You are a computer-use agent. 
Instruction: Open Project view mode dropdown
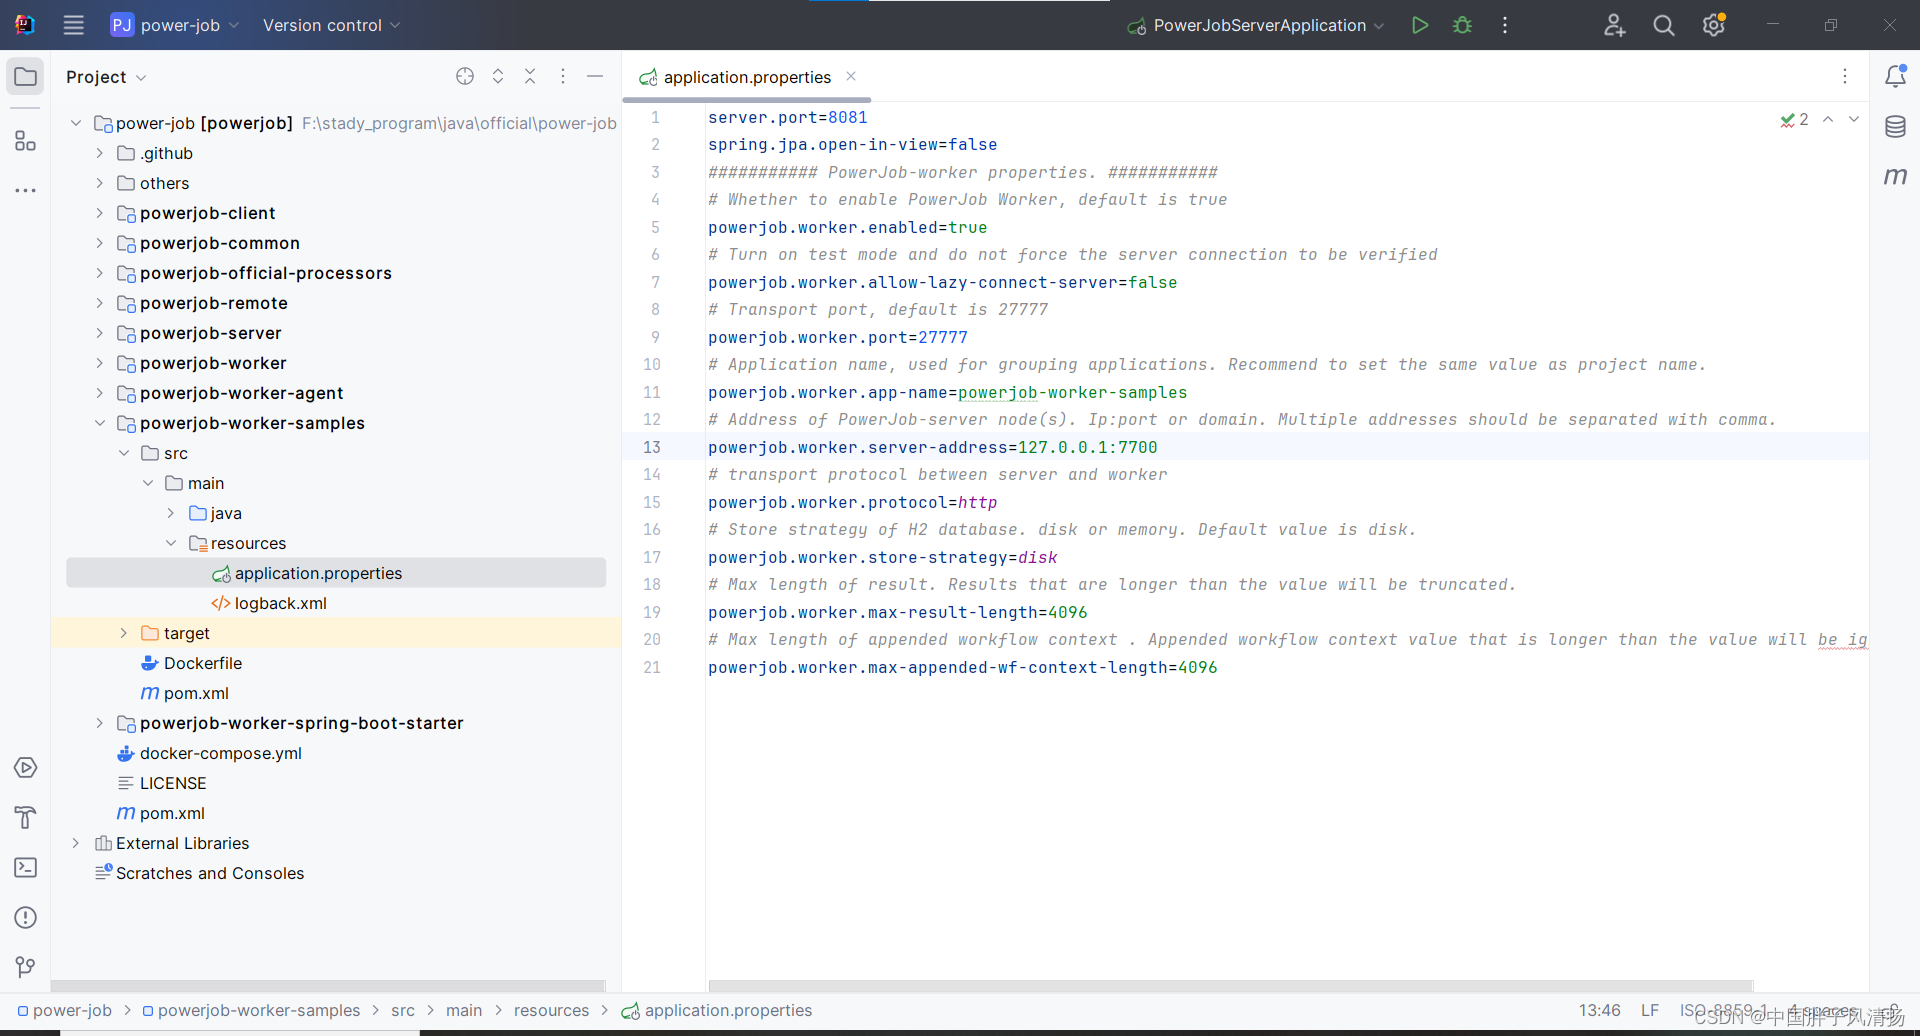click(x=106, y=77)
